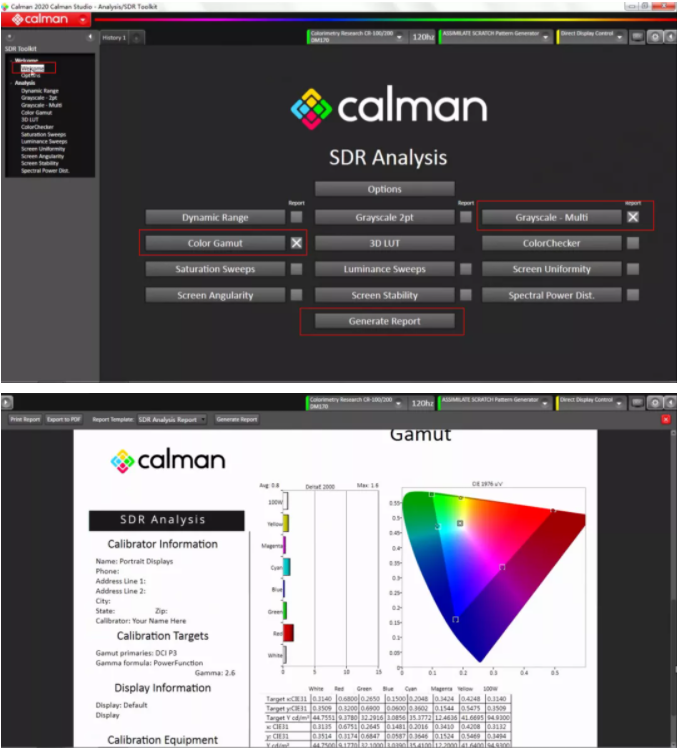Click the expand arrow icon in report window
Image resolution: width=677 pixels, height=748 pixels.
coord(7,403)
